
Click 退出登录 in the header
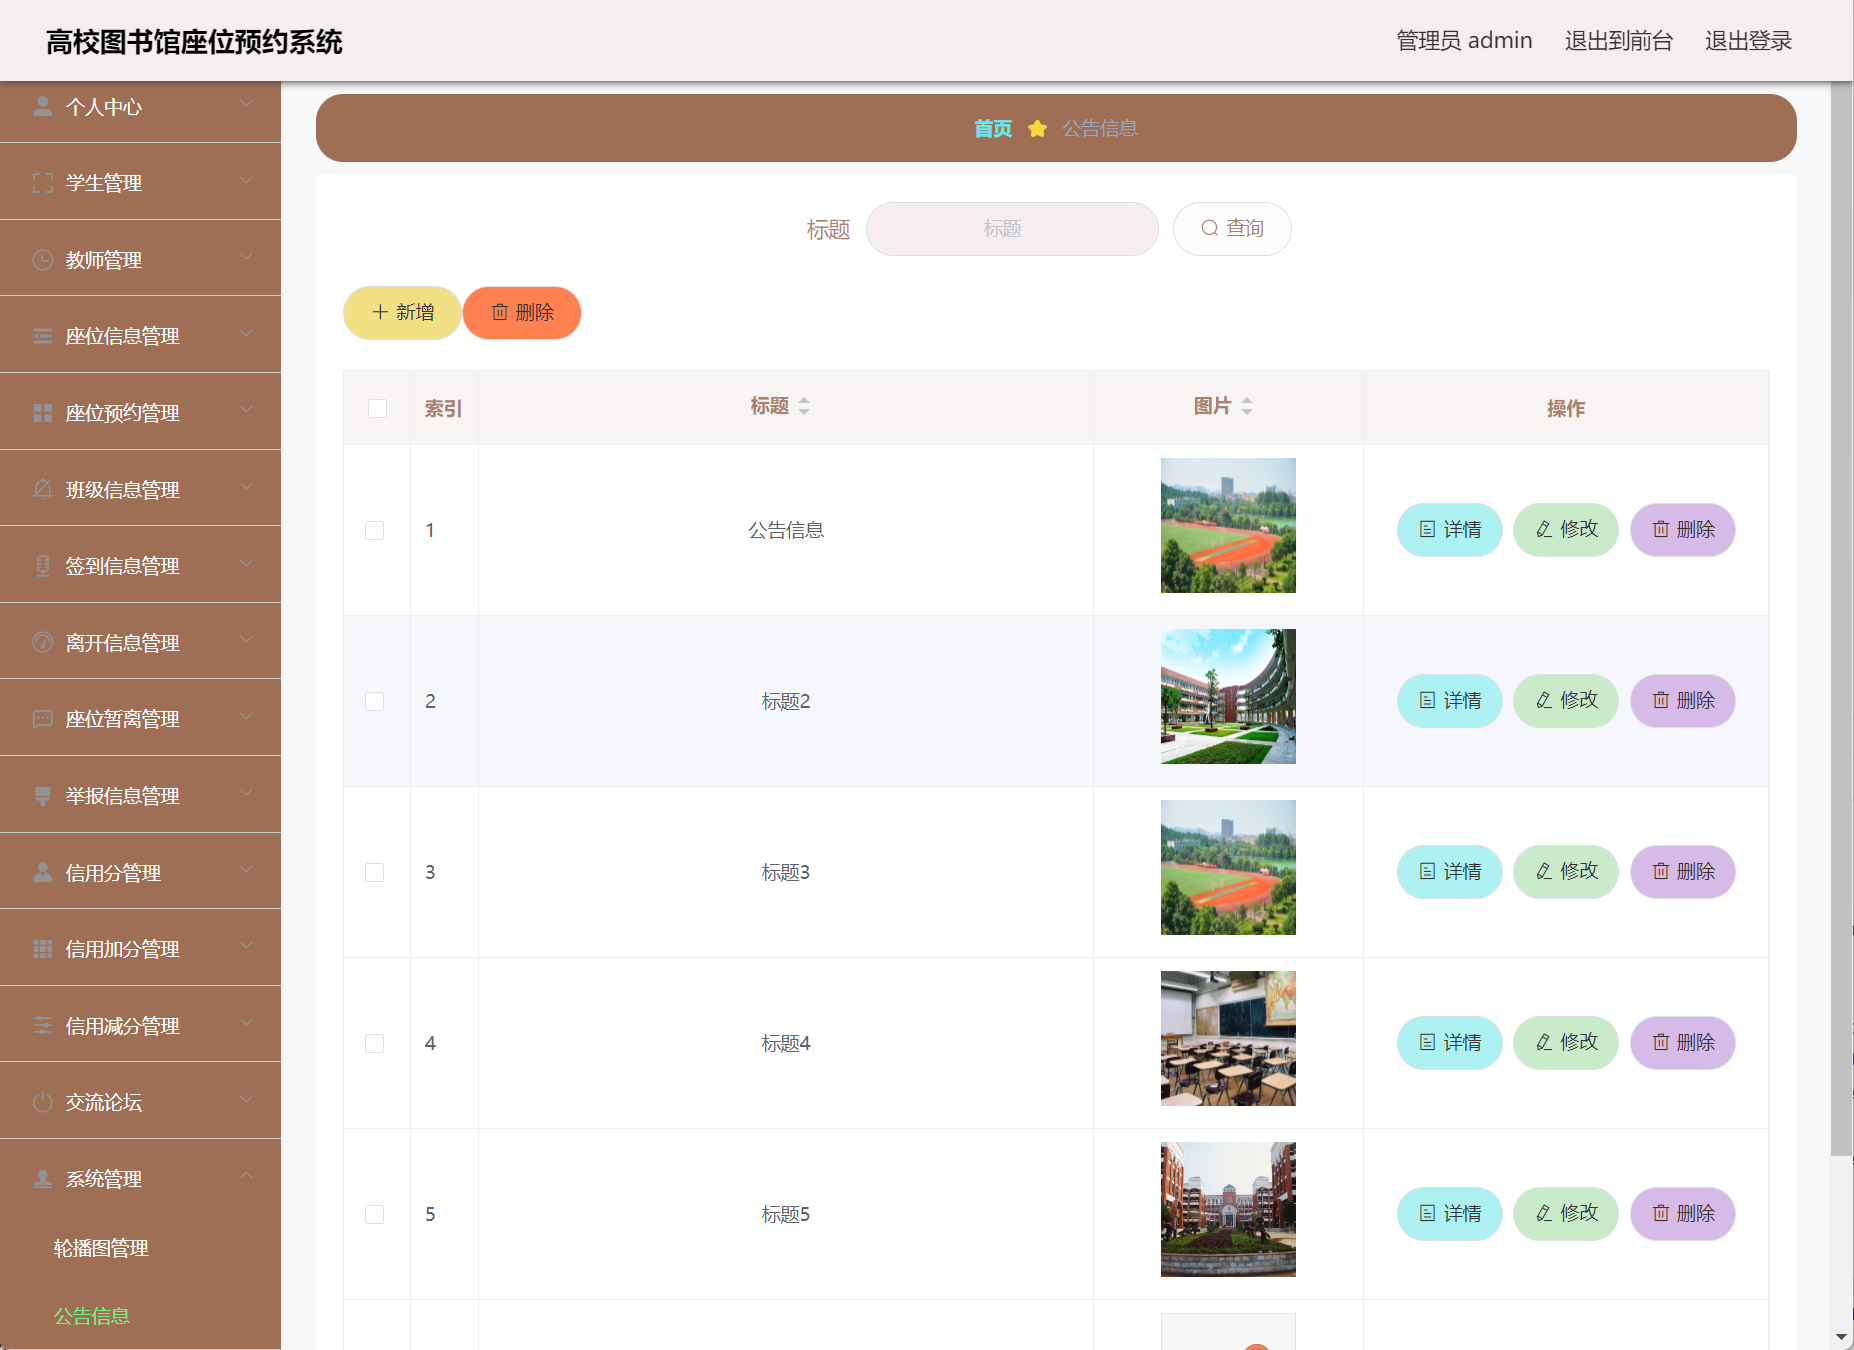pyautogui.click(x=1748, y=41)
